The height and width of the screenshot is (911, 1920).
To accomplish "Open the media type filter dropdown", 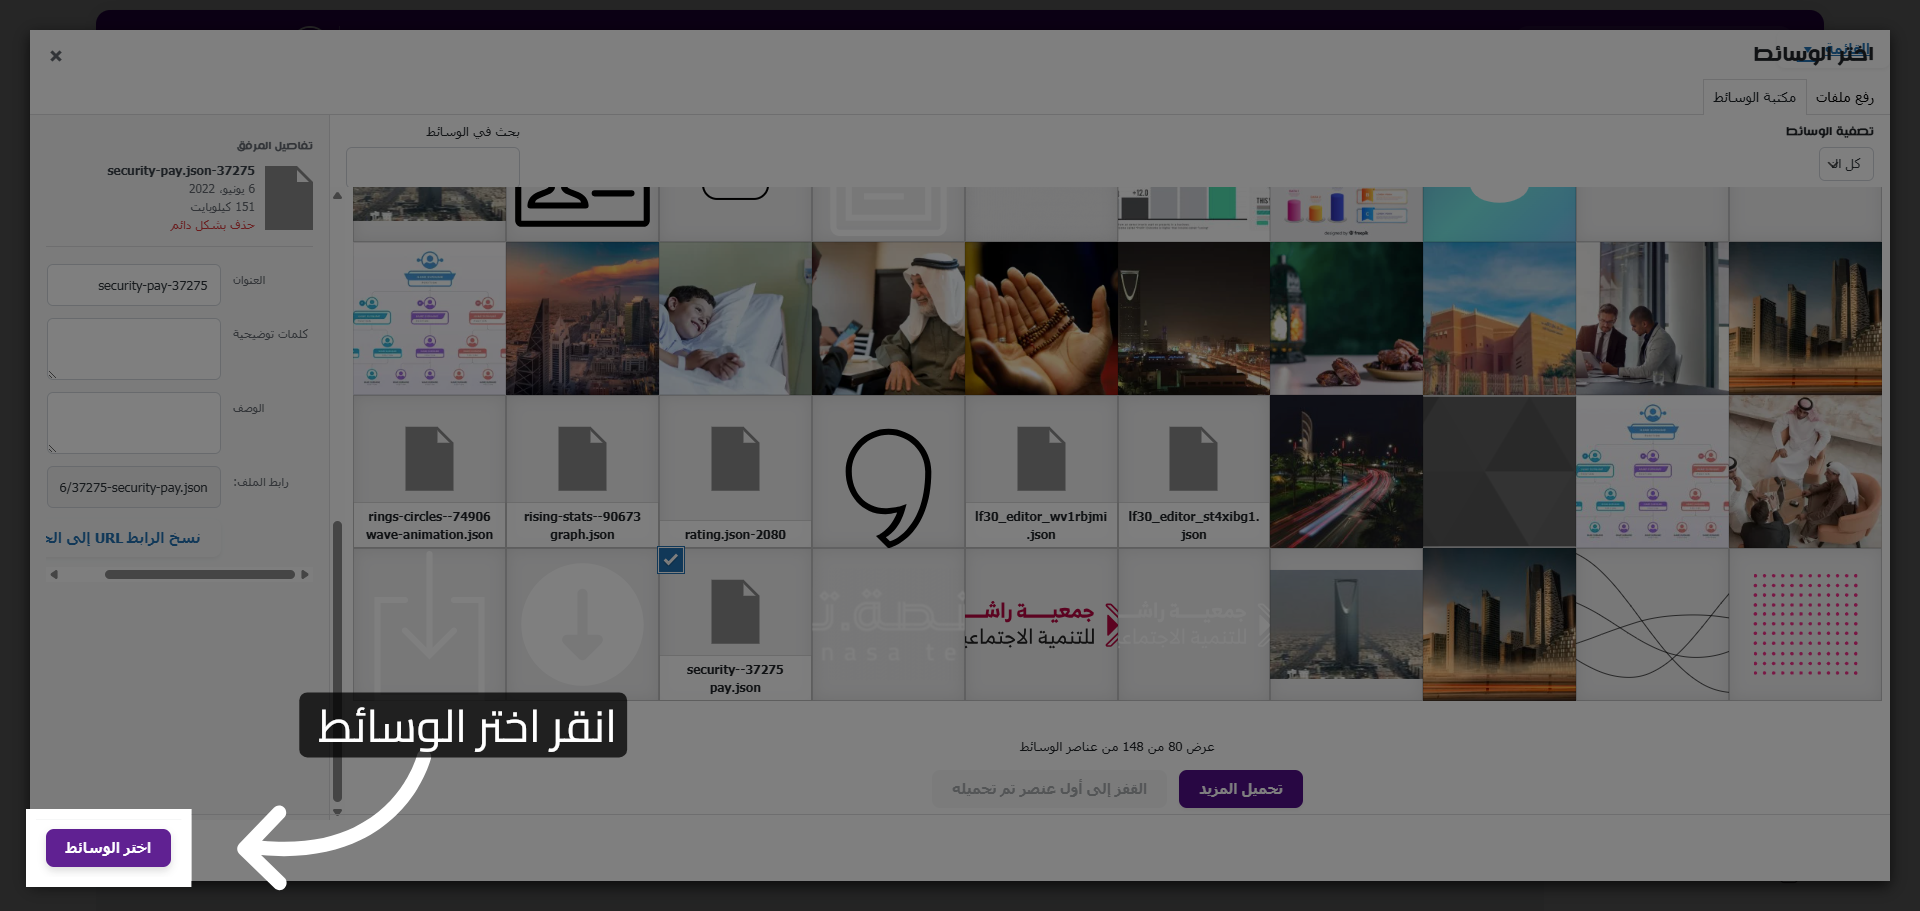I will pos(1845,163).
